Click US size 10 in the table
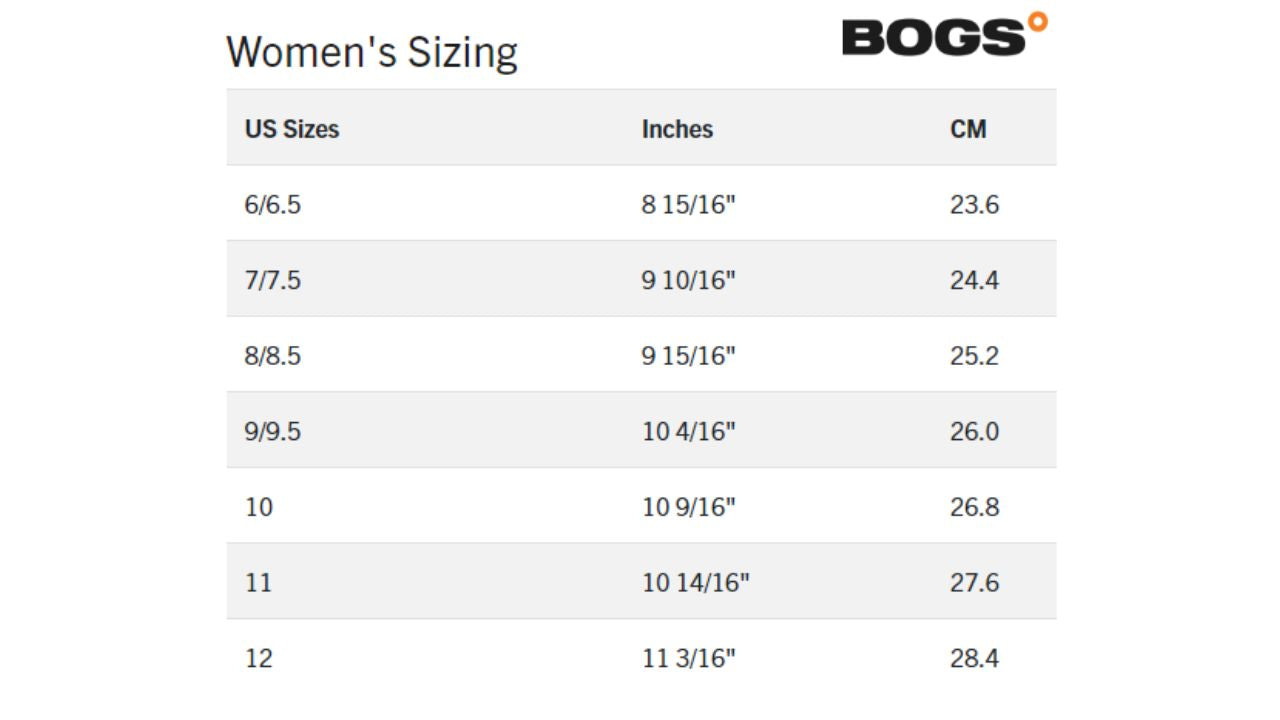This screenshot has height=720, width=1280. coord(258,507)
